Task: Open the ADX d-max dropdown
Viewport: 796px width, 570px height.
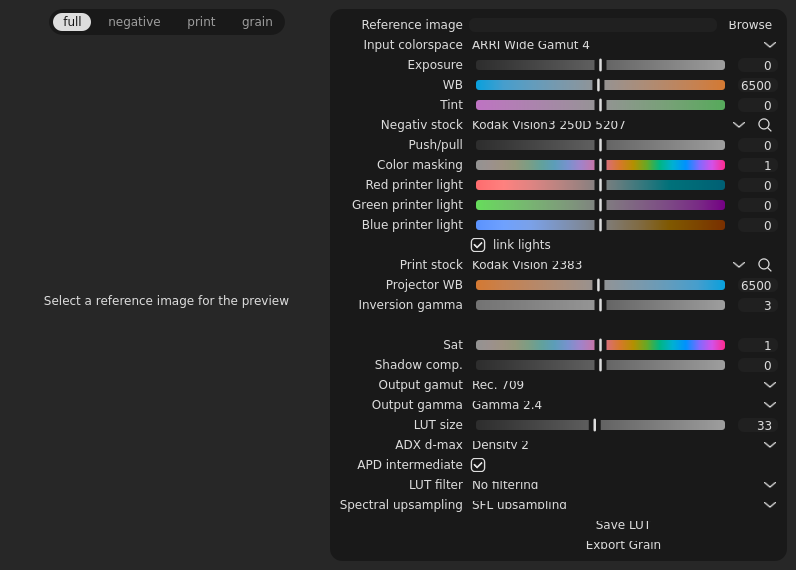Action: pyautogui.click(x=624, y=445)
